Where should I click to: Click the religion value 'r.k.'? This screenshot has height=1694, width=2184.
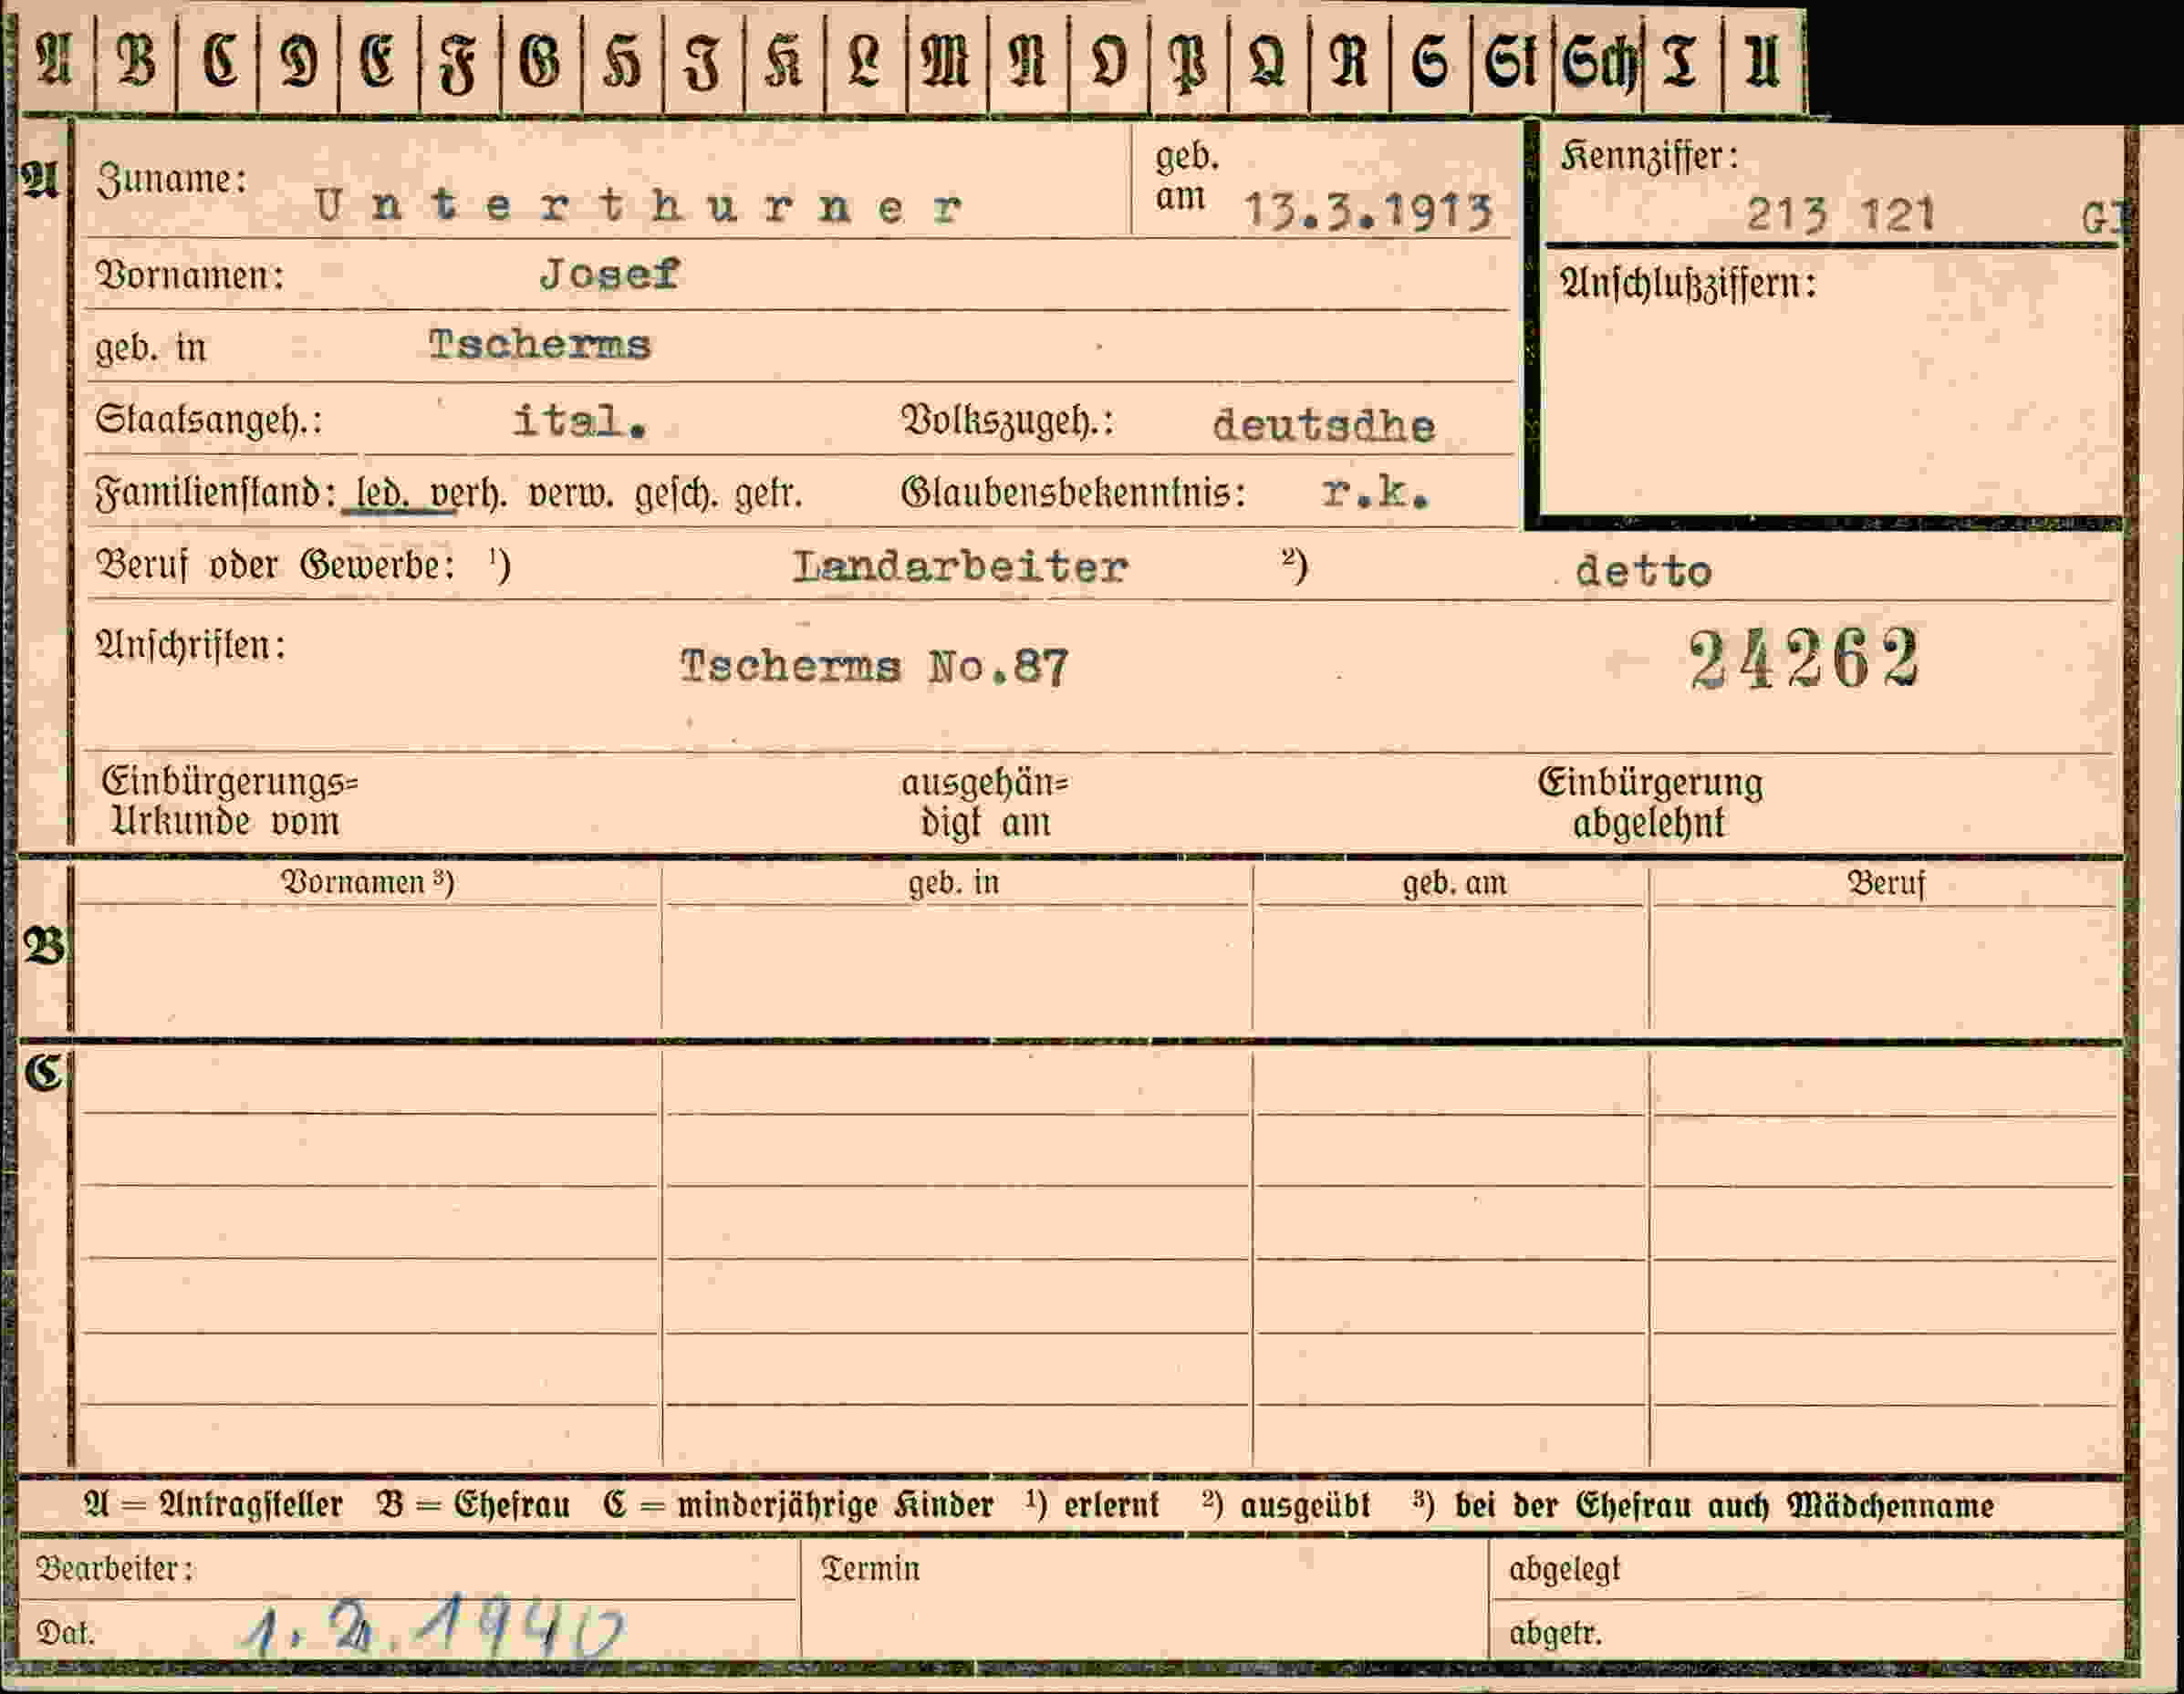1375,491
